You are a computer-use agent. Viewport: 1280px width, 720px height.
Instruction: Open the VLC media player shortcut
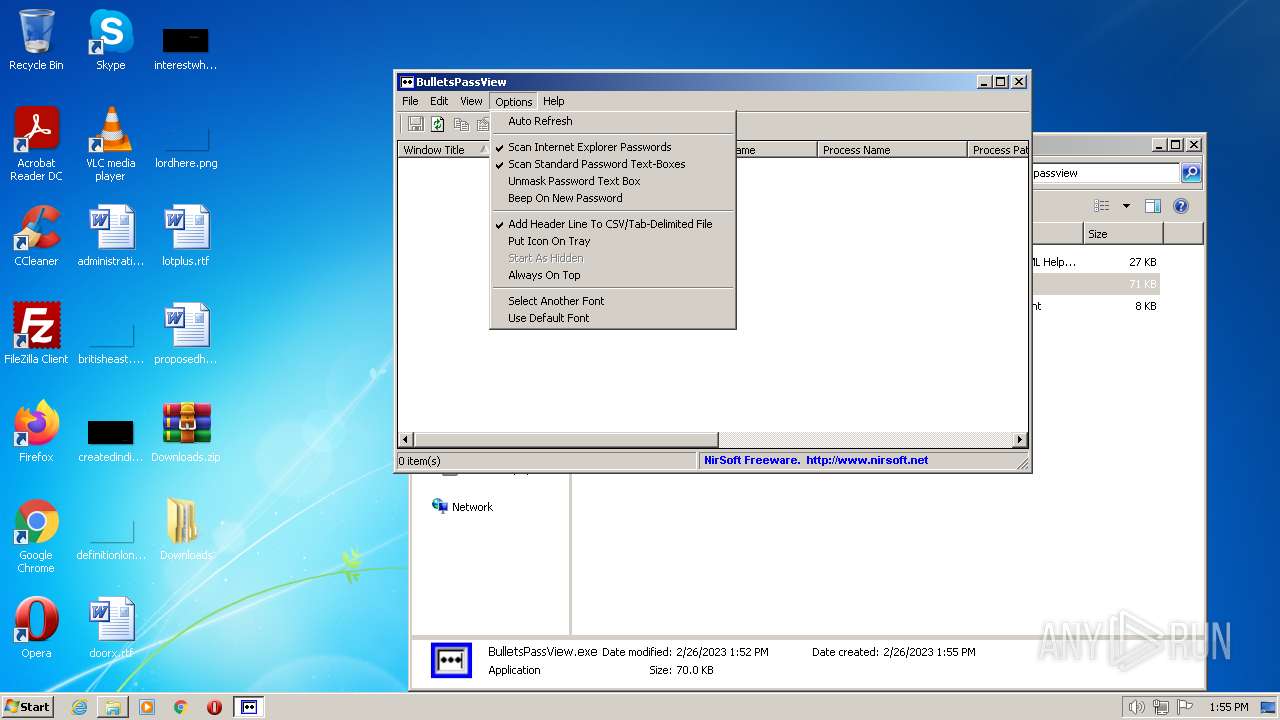click(110, 144)
